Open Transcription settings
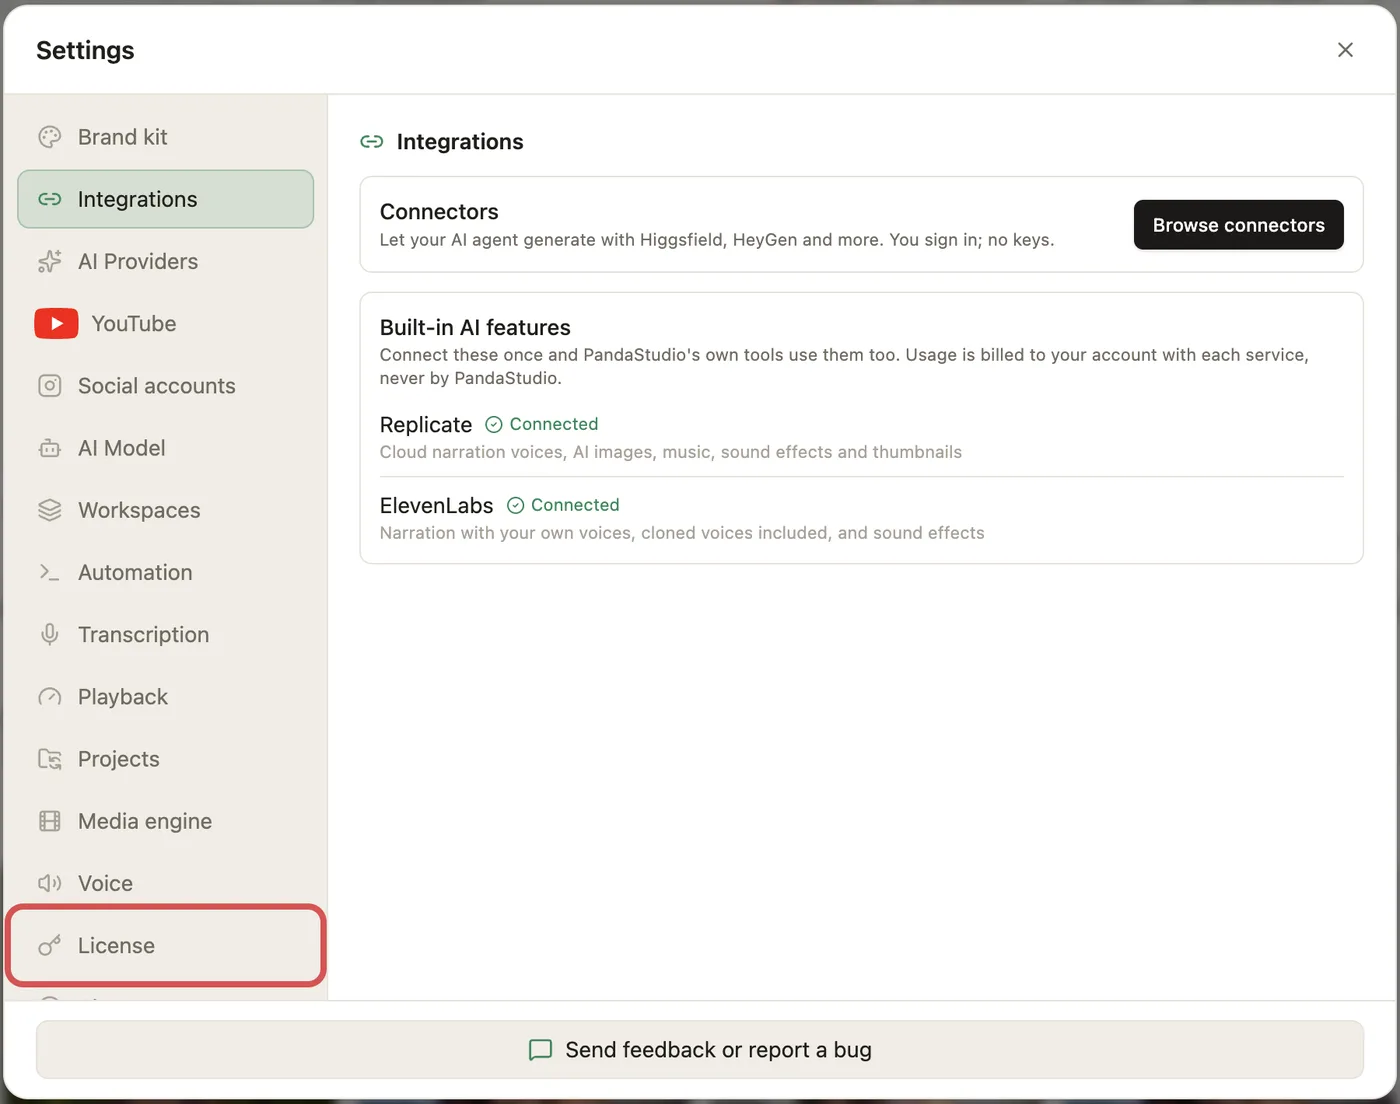Image resolution: width=1400 pixels, height=1104 pixels. tap(165, 634)
